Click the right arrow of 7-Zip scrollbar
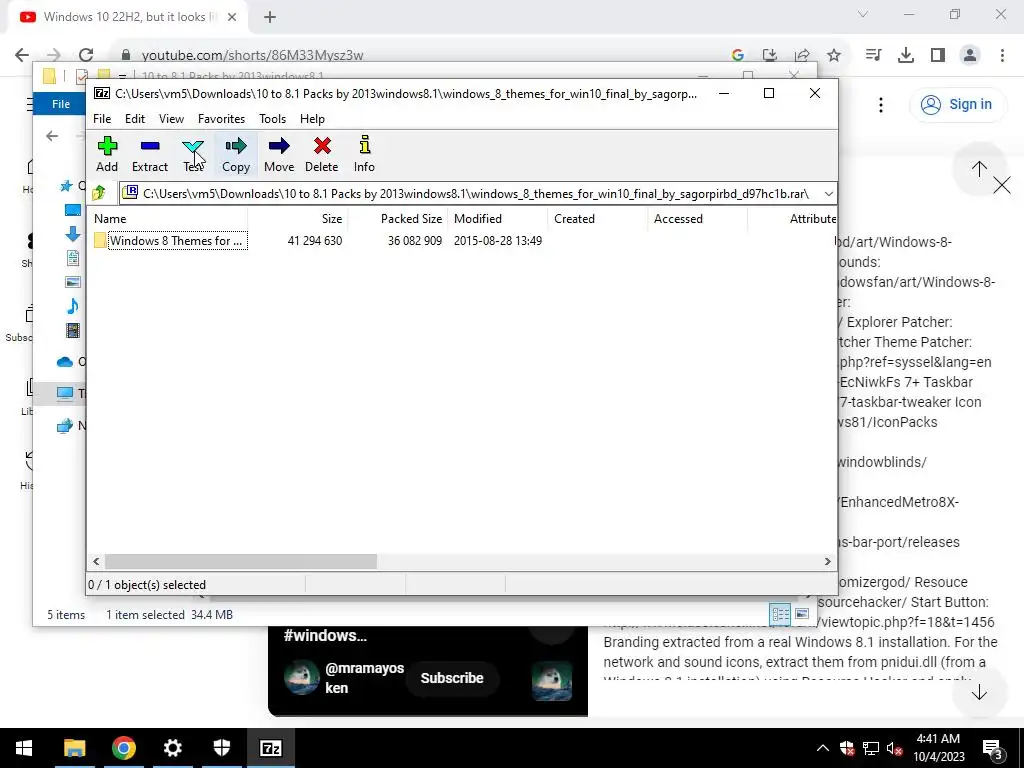The height and width of the screenshot is (768, 1024). click(827, 561)
